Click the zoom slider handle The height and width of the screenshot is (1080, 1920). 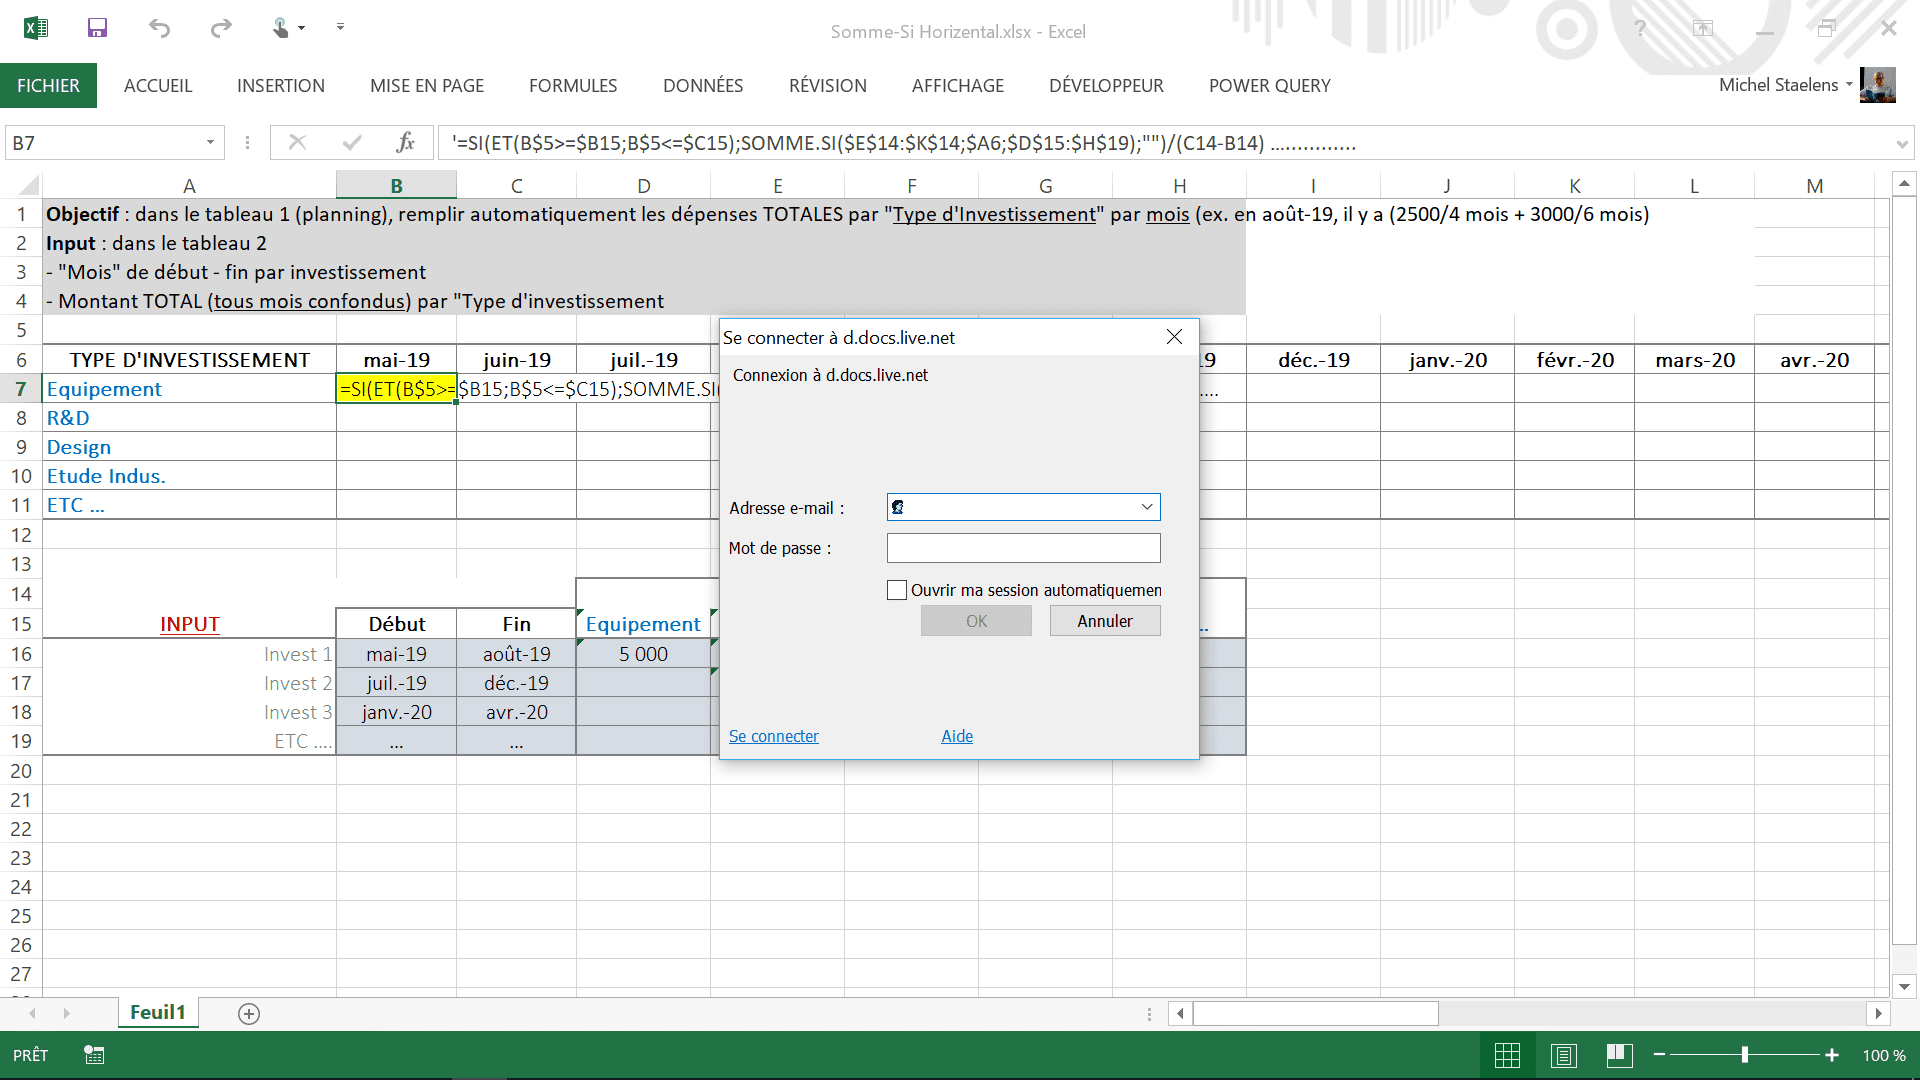pyautogui.click(x=1744, y=1055)
